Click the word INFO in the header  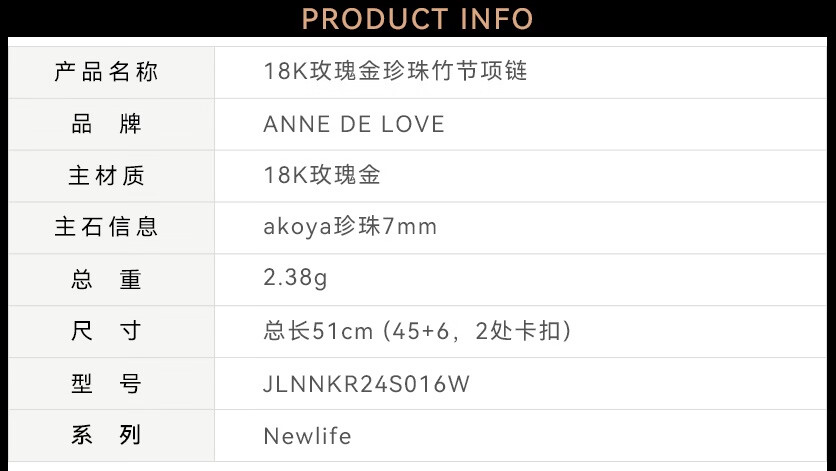tap(496, 18)
